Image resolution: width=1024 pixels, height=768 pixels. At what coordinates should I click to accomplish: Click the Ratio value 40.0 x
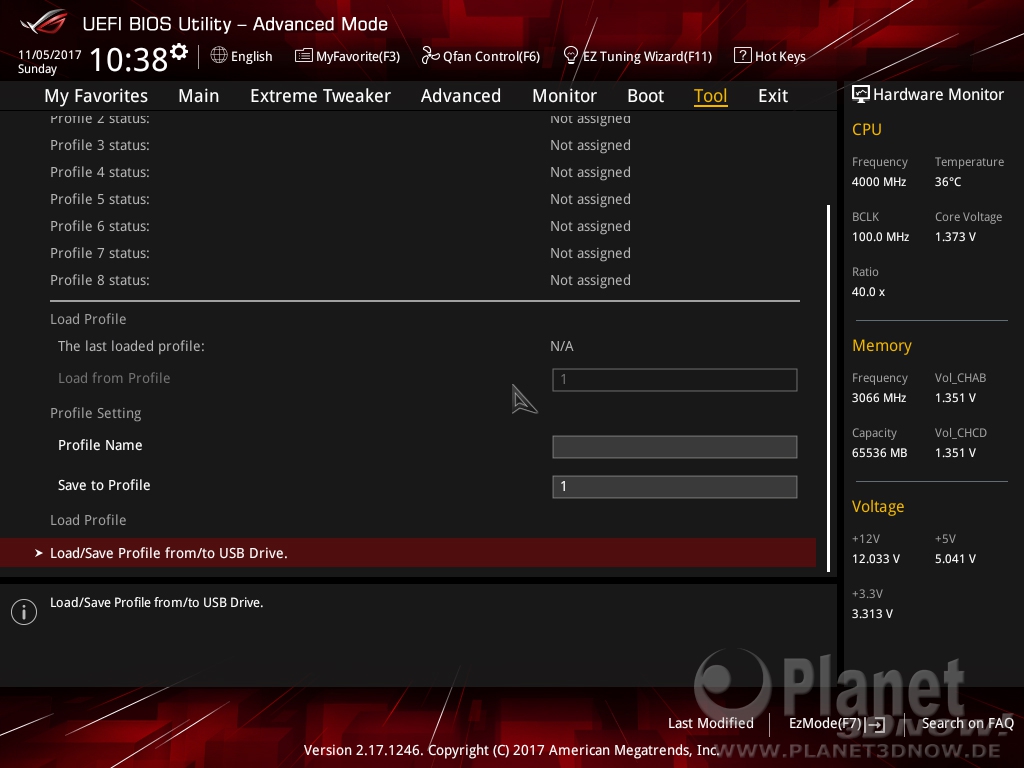[869, 292]
